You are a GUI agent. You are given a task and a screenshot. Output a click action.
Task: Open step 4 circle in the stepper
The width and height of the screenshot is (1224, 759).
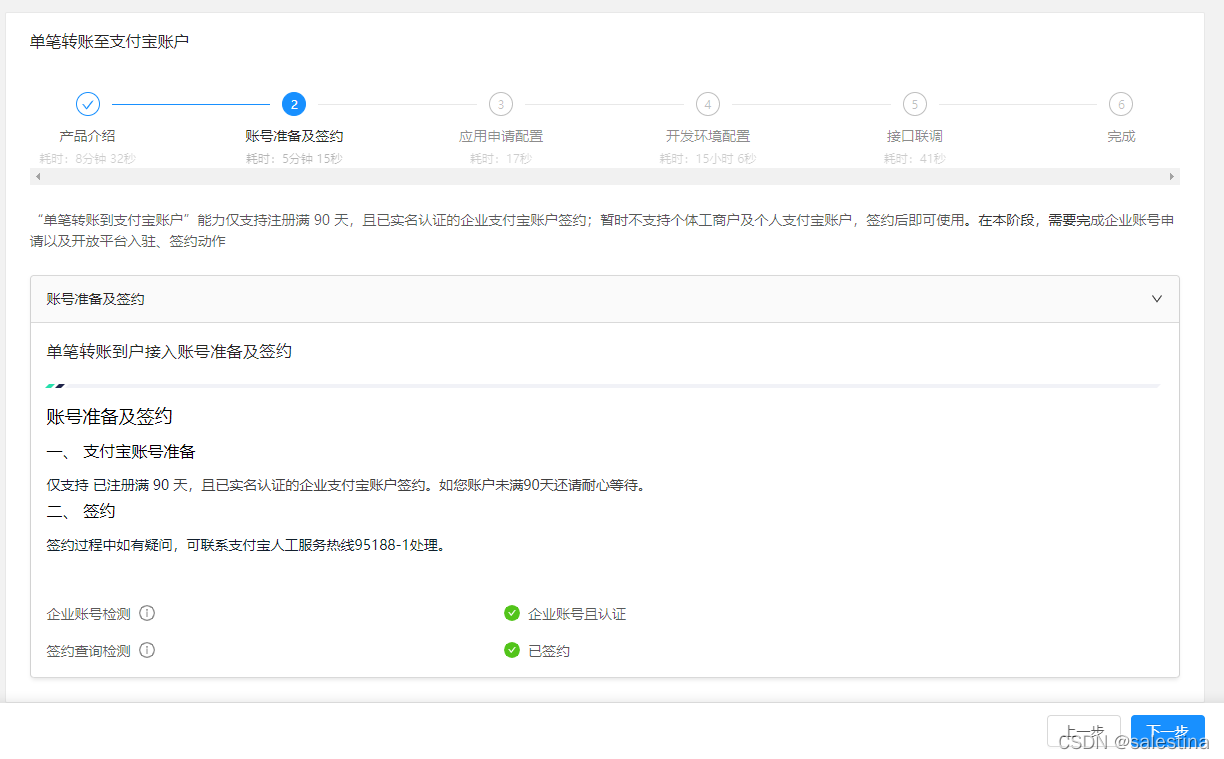[x=708, y=104]
